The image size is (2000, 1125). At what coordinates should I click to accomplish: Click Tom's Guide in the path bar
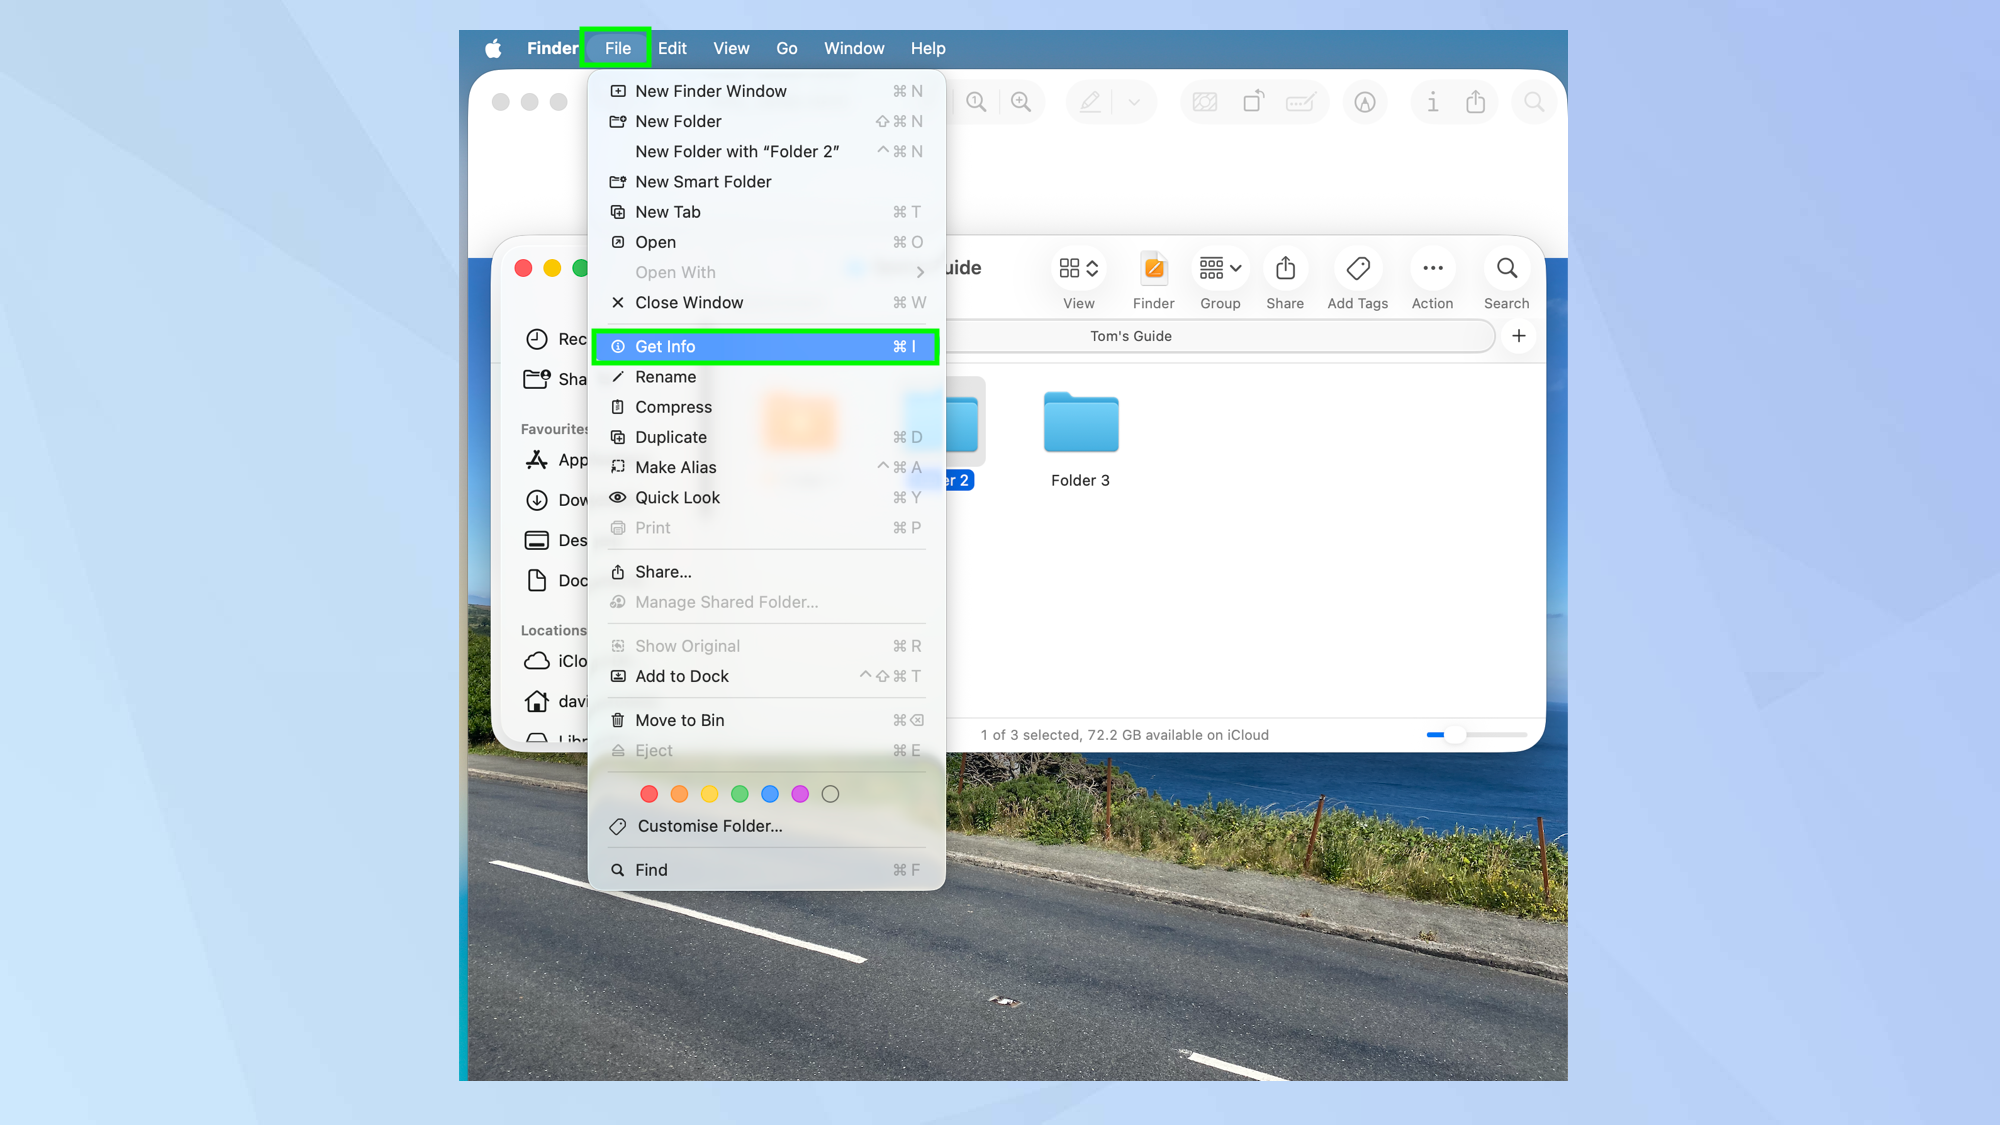coord(1130,336)
